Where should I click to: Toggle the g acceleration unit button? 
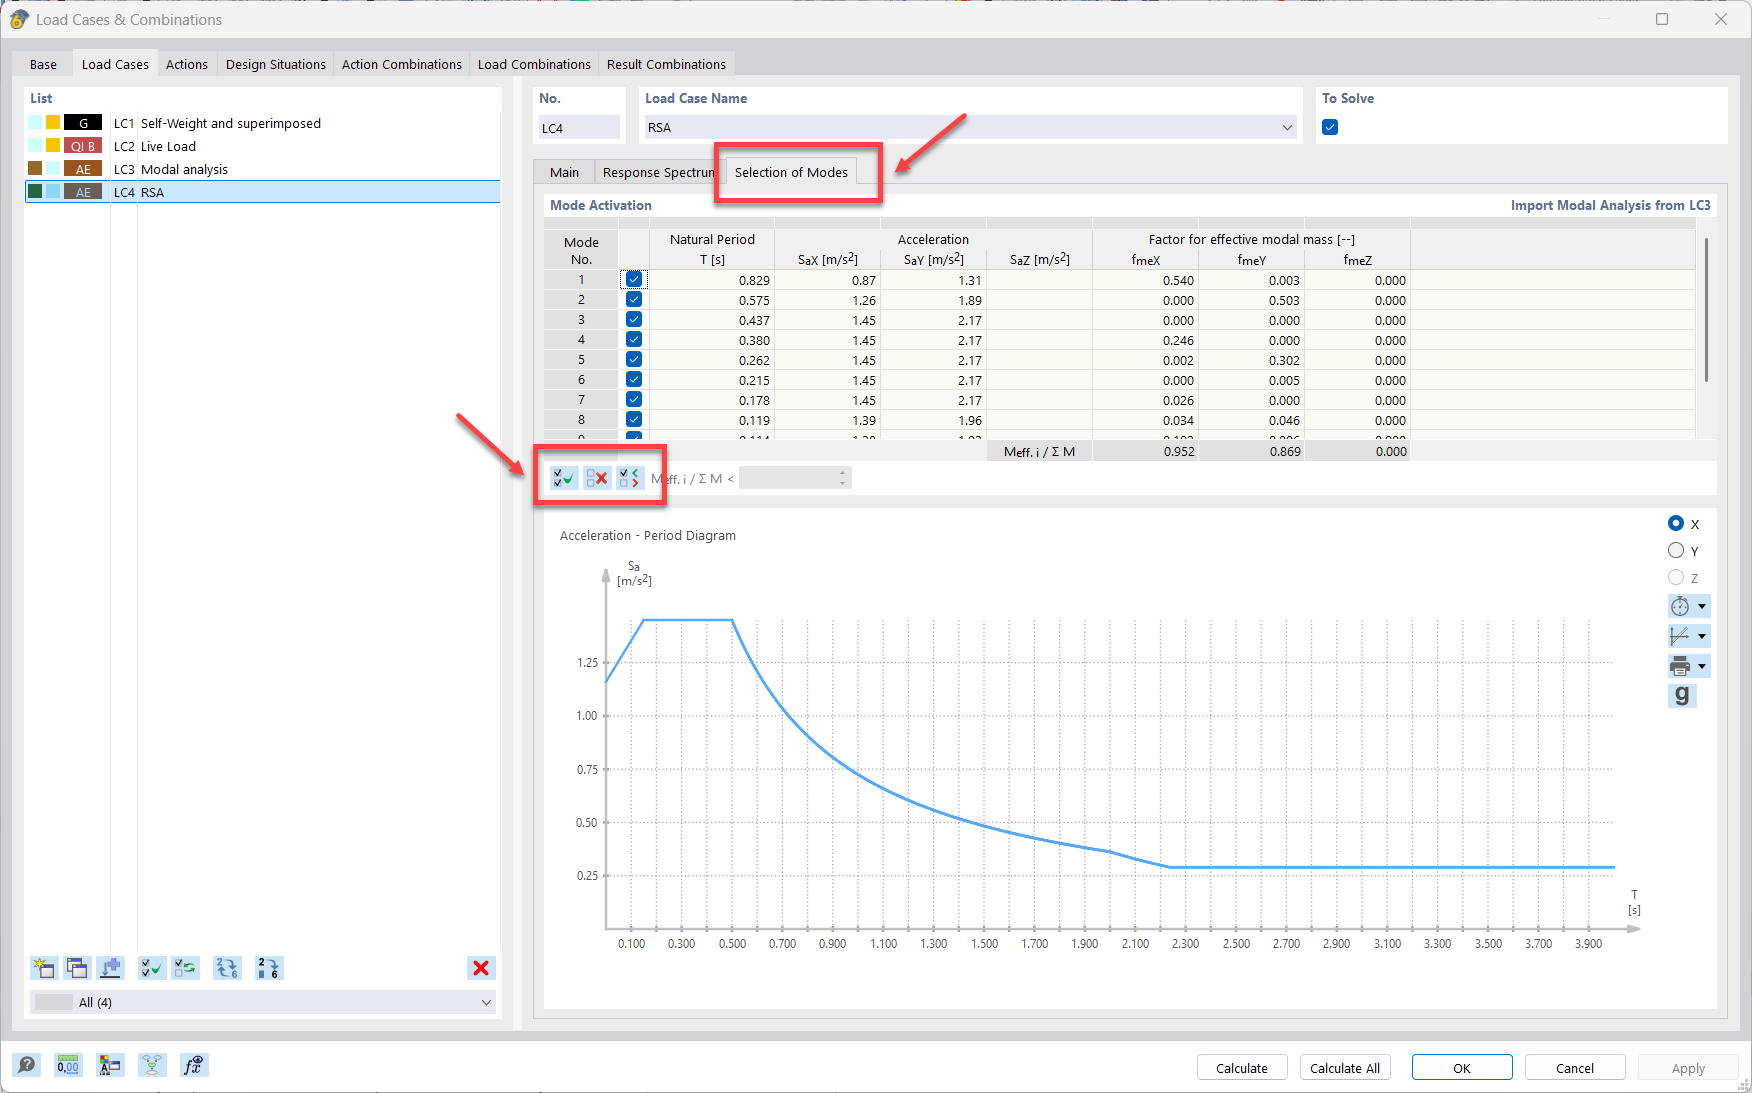[x=1681, y=695]
